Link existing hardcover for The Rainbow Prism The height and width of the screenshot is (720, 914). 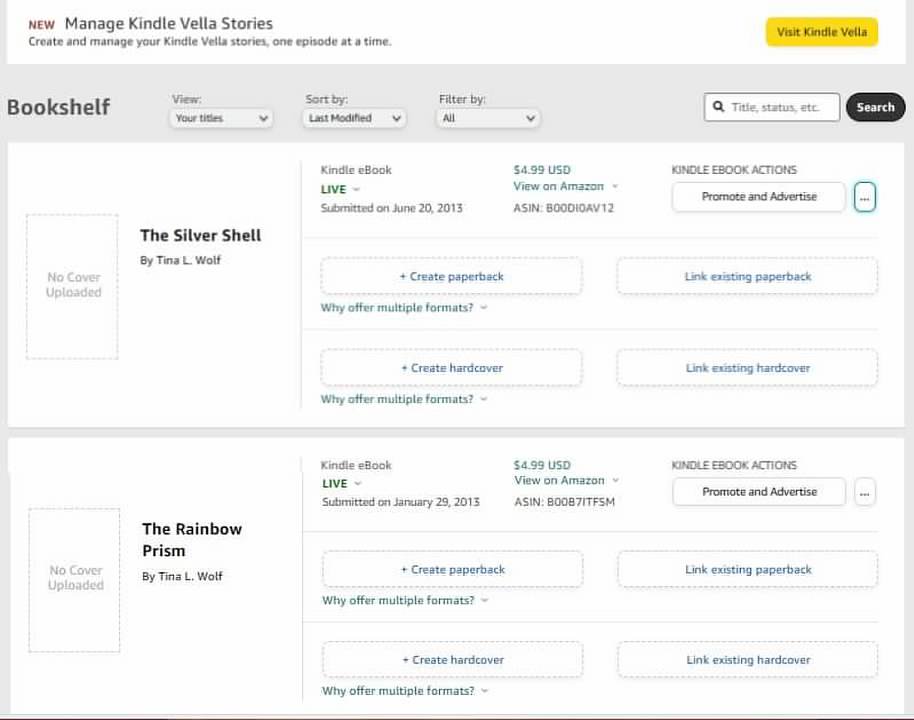(748, 660)
